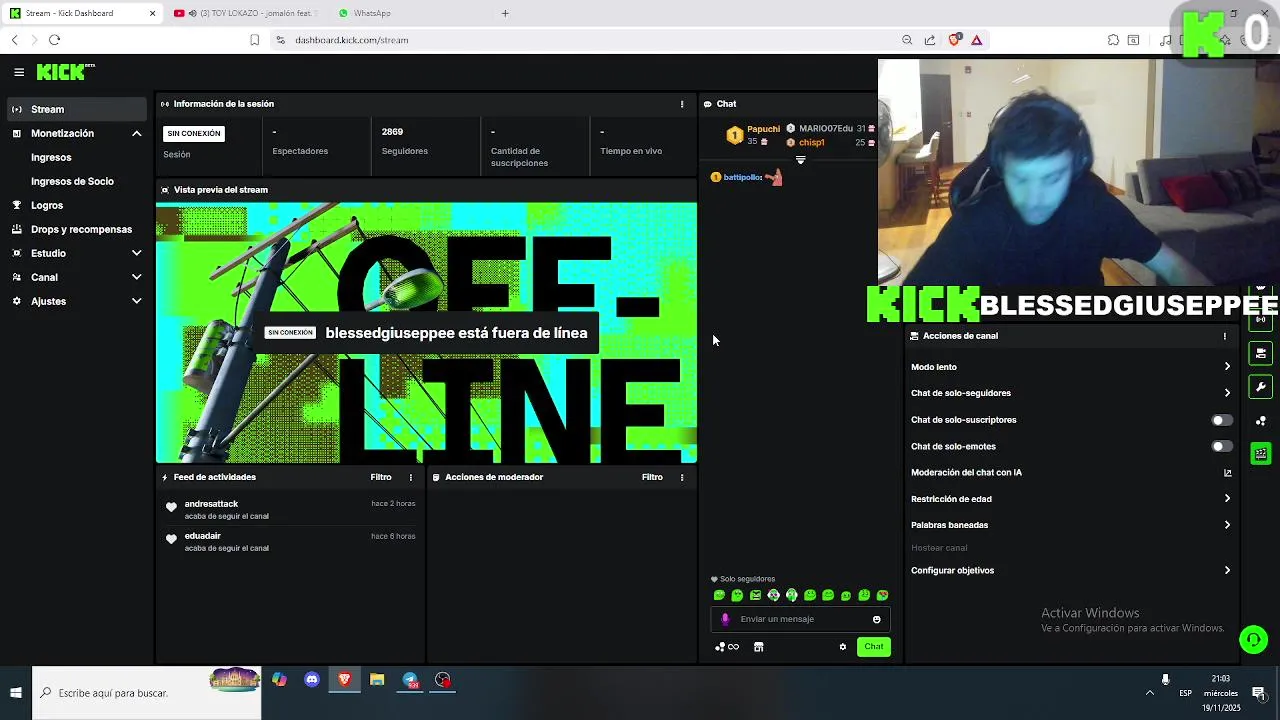Toggle Chat de solo-suscriptores

point(1222,420)
